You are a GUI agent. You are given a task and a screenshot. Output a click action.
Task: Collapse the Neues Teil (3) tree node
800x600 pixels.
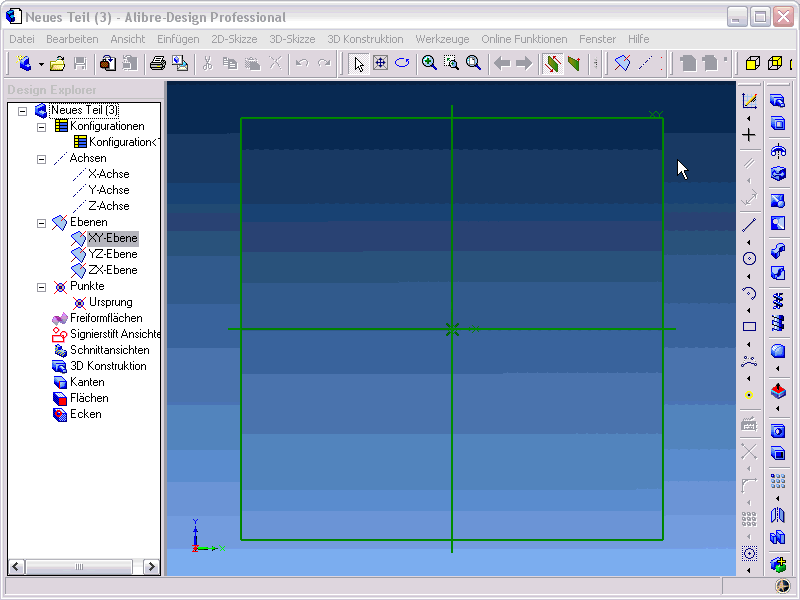(22, 111)
